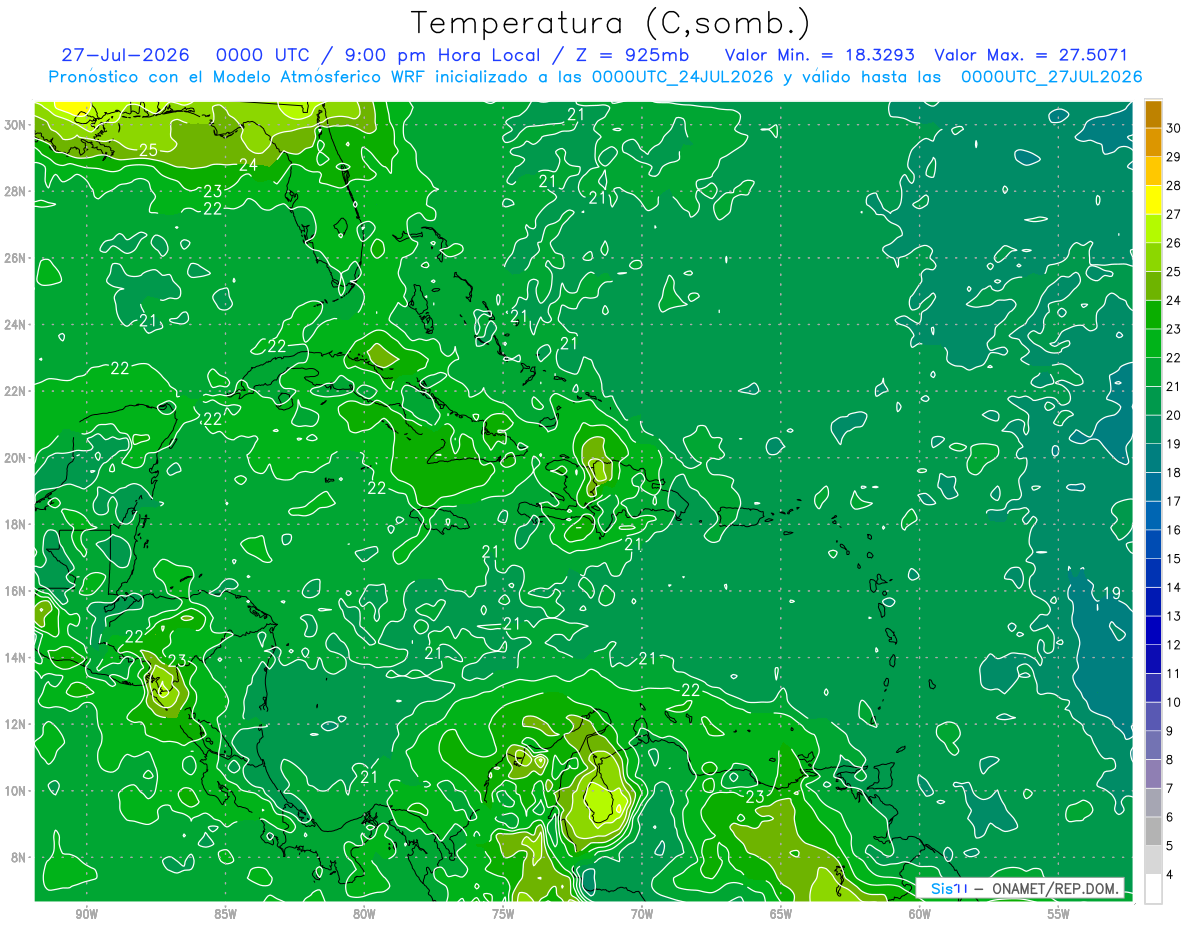Select the '28N' latitude axis label
Image resolution: width=1200 pixels, height=927 pixels.
(x=17, y=191)
